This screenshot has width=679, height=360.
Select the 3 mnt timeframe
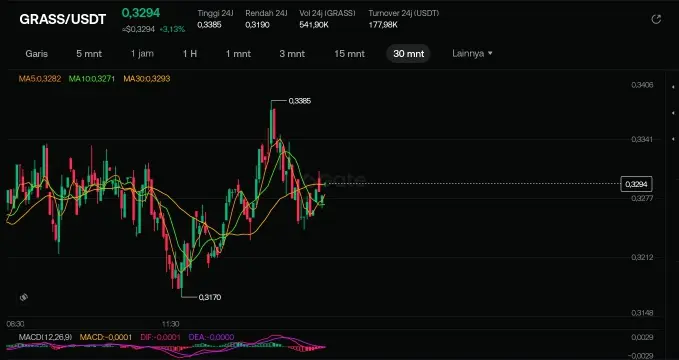(x=292, y=54)
